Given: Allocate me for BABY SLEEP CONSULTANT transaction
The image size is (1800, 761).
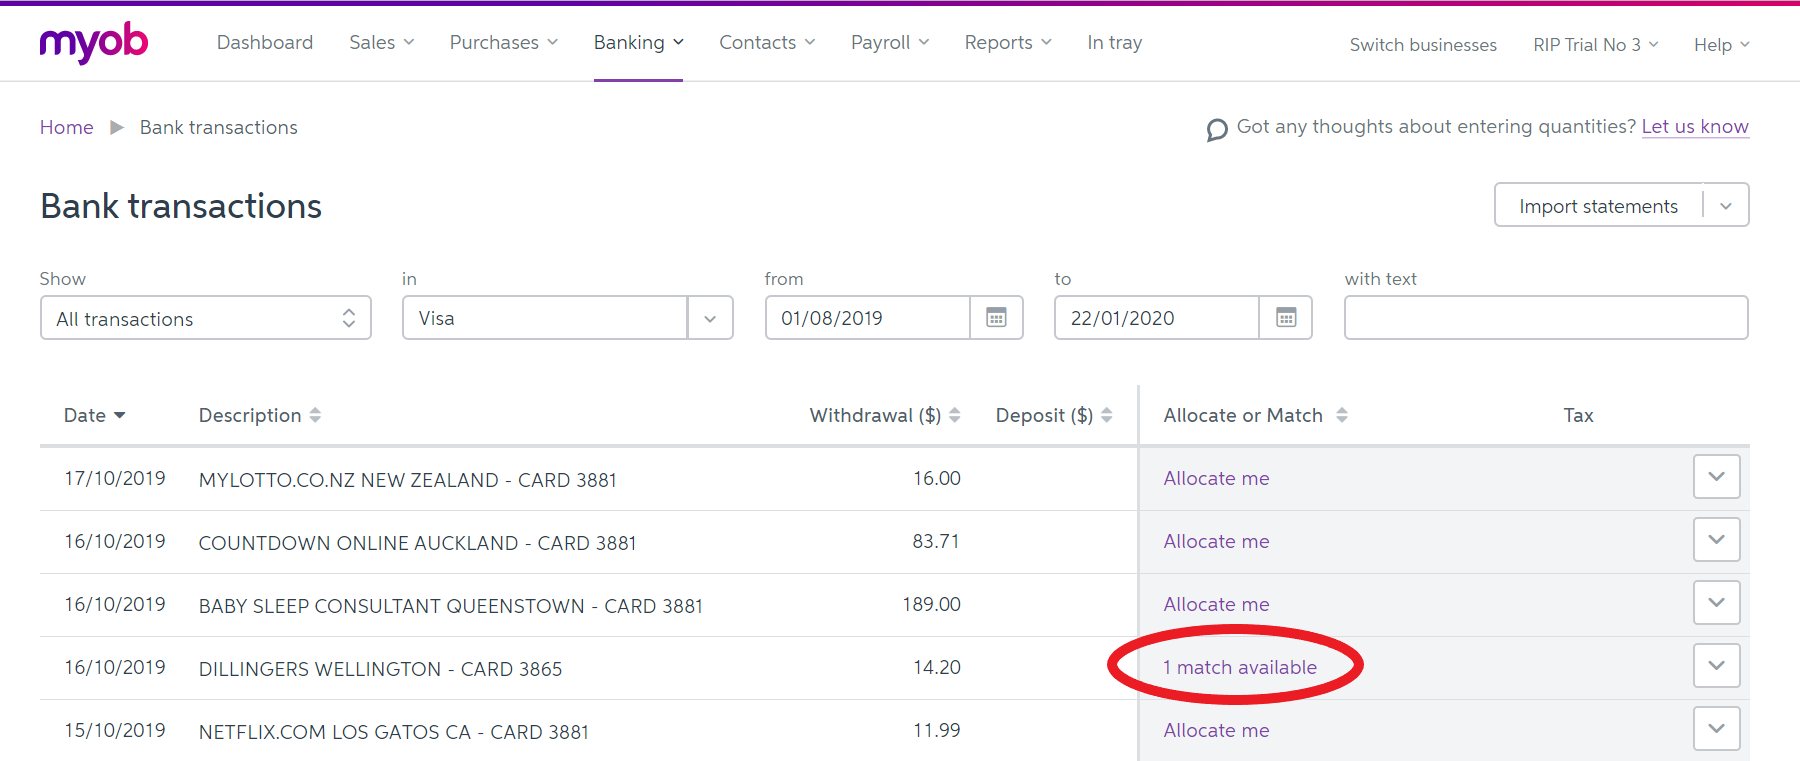Looking at the screenshot, I should pyautogui.click(x=1216, y=604).
